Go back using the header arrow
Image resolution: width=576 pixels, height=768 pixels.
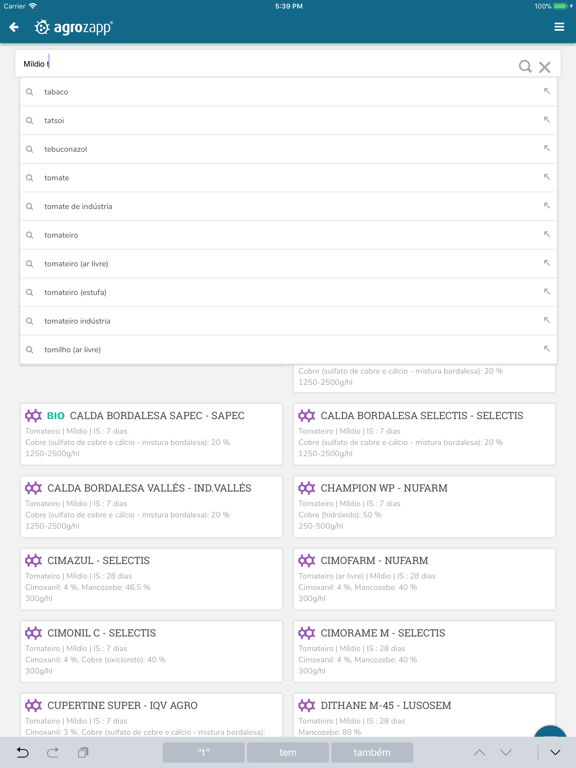14,27
